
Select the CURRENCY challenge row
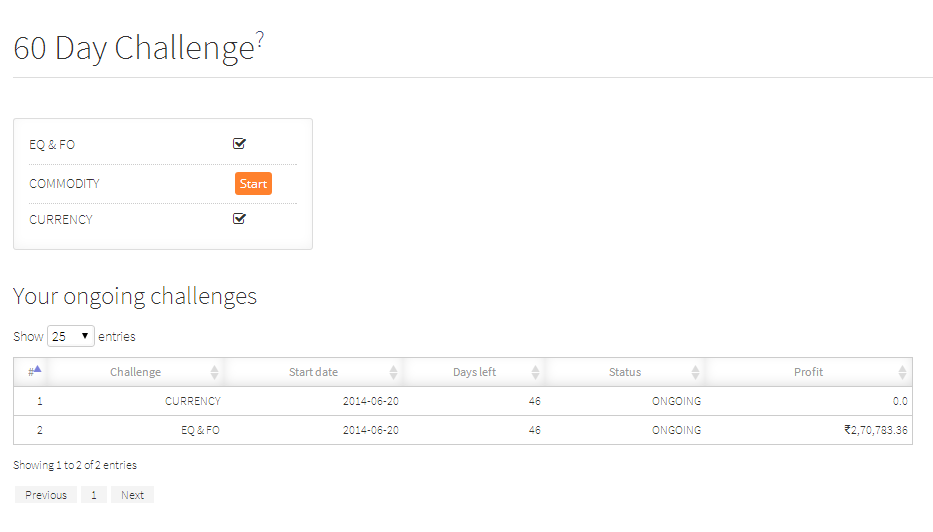tap(463, 401)
